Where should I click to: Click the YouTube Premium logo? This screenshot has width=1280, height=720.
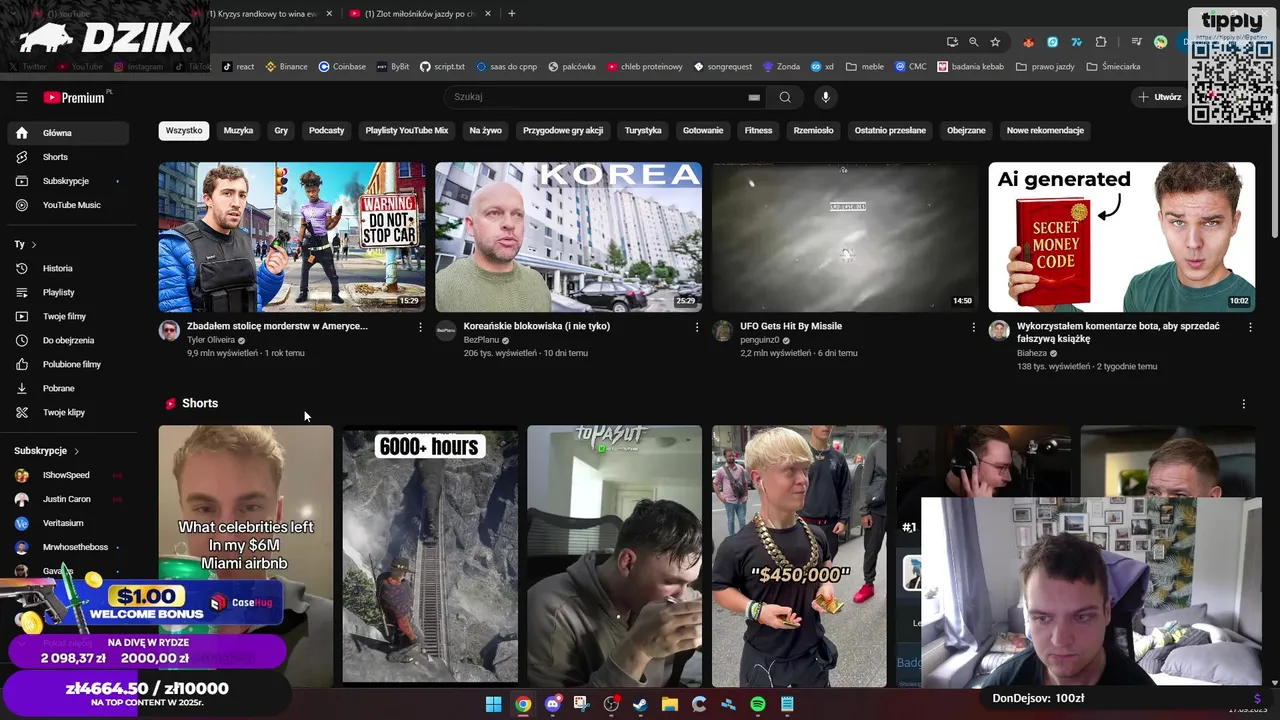pyautogui.click(x=75, y=97)
